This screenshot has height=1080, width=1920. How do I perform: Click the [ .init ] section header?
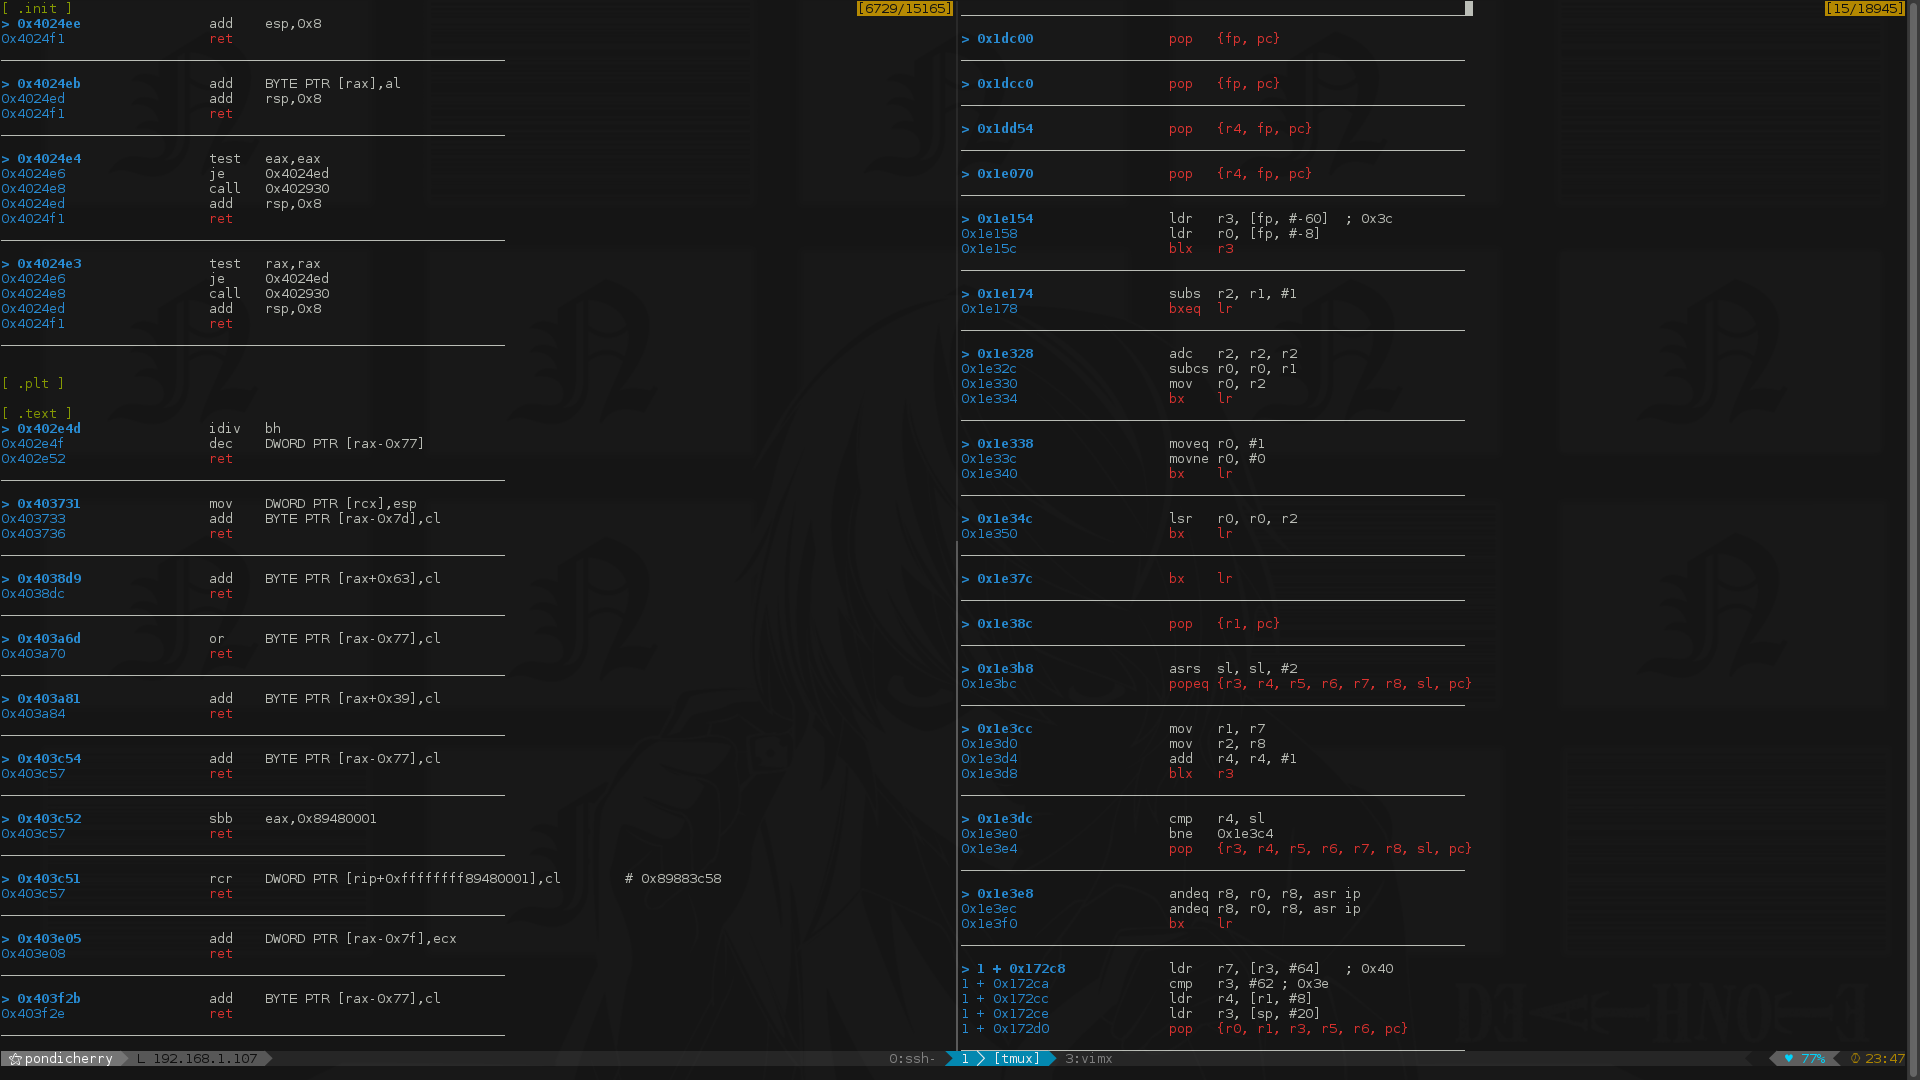click(x=36, y=8)
